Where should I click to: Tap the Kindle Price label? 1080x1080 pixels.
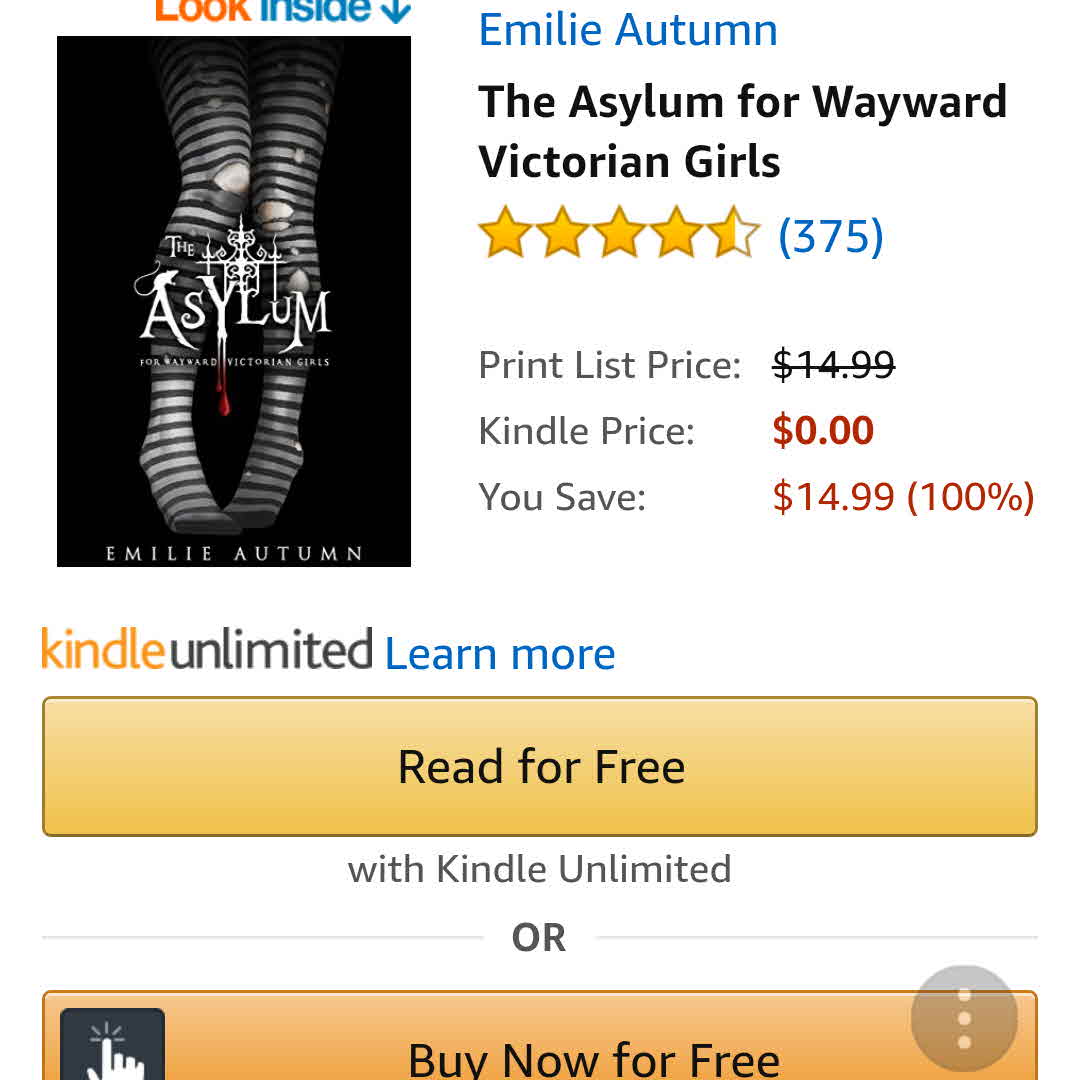point(586,432)
